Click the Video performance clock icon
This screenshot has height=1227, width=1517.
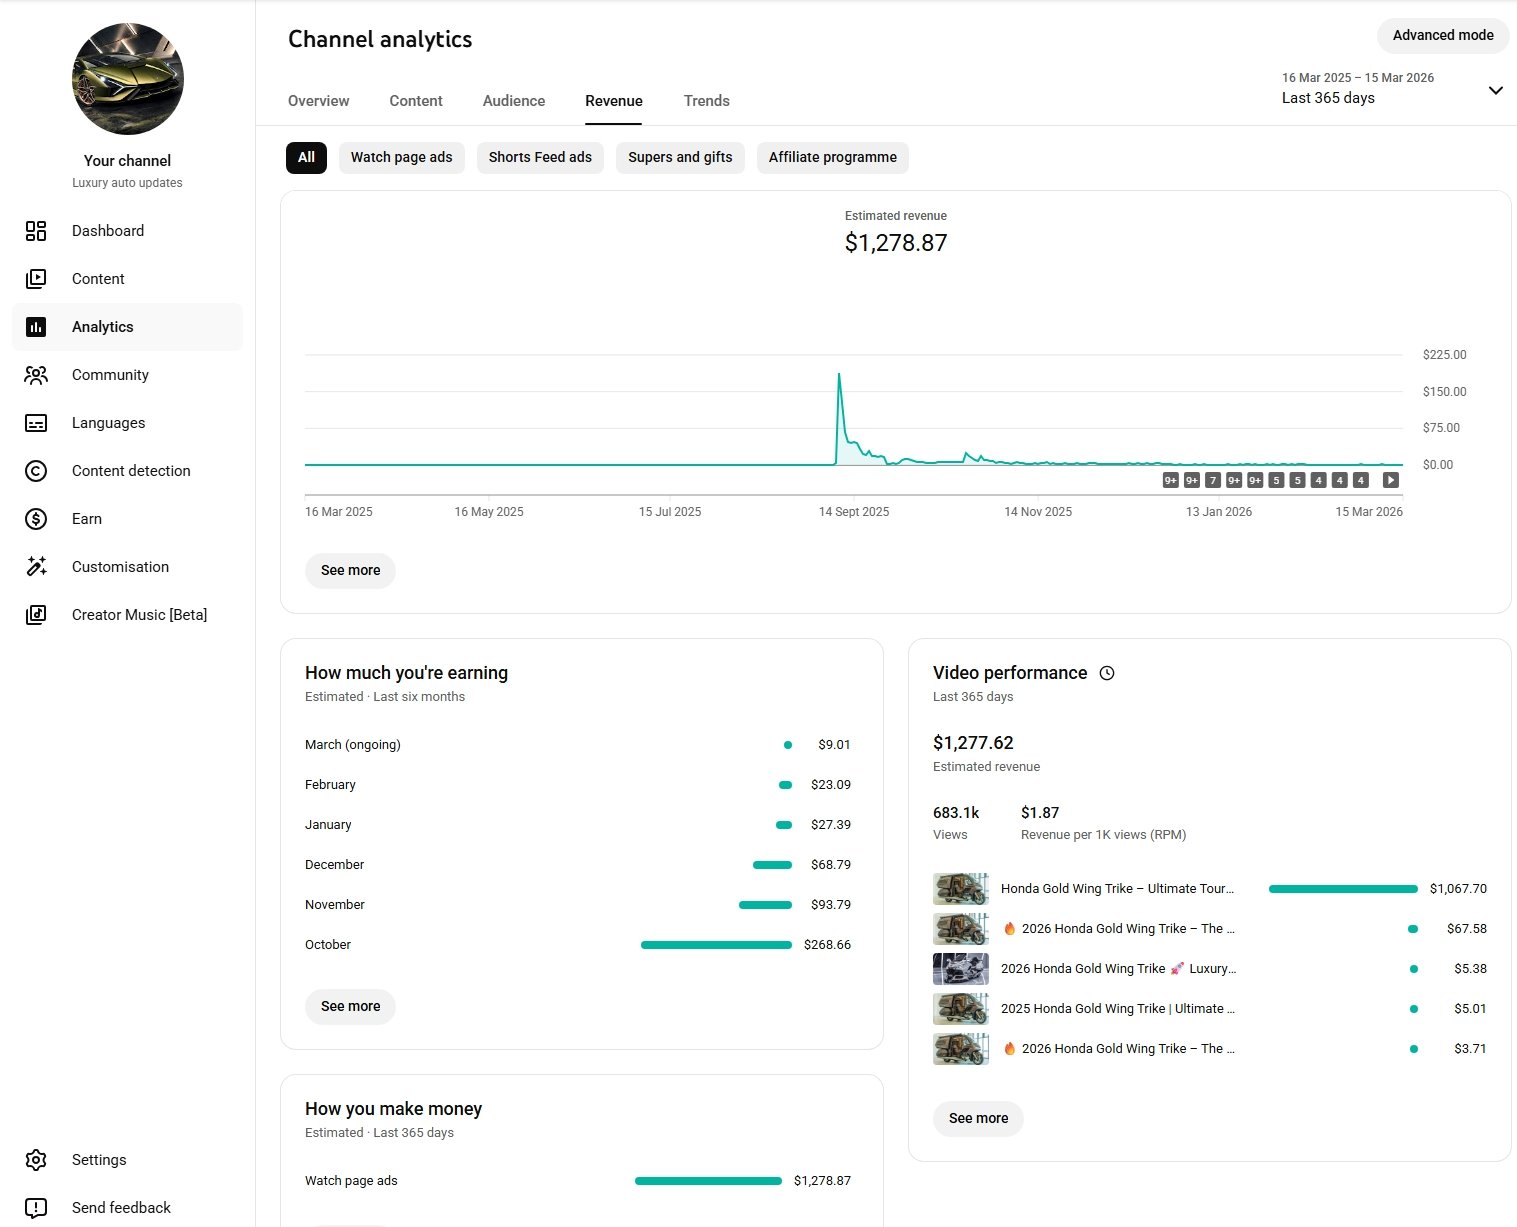[1107, 673]
